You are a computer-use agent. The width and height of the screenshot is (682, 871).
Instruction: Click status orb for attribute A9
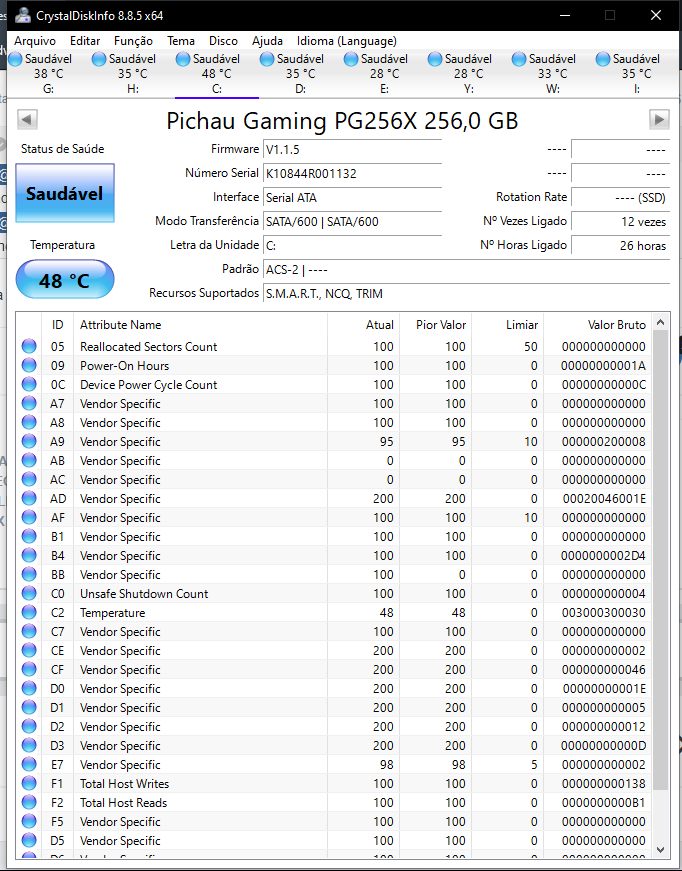click(29, 442)
